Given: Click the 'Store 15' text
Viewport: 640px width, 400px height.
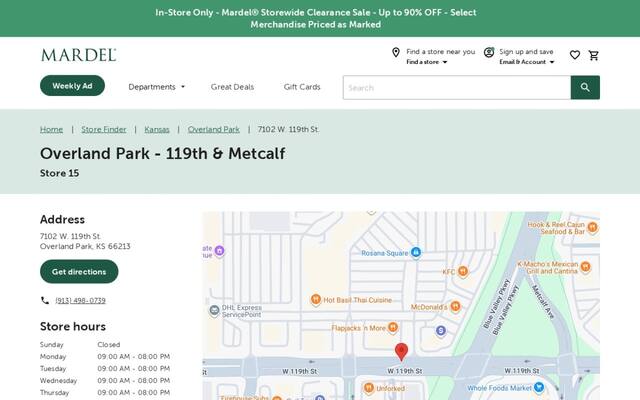Looking at the screenshot, I should [60, 173].
